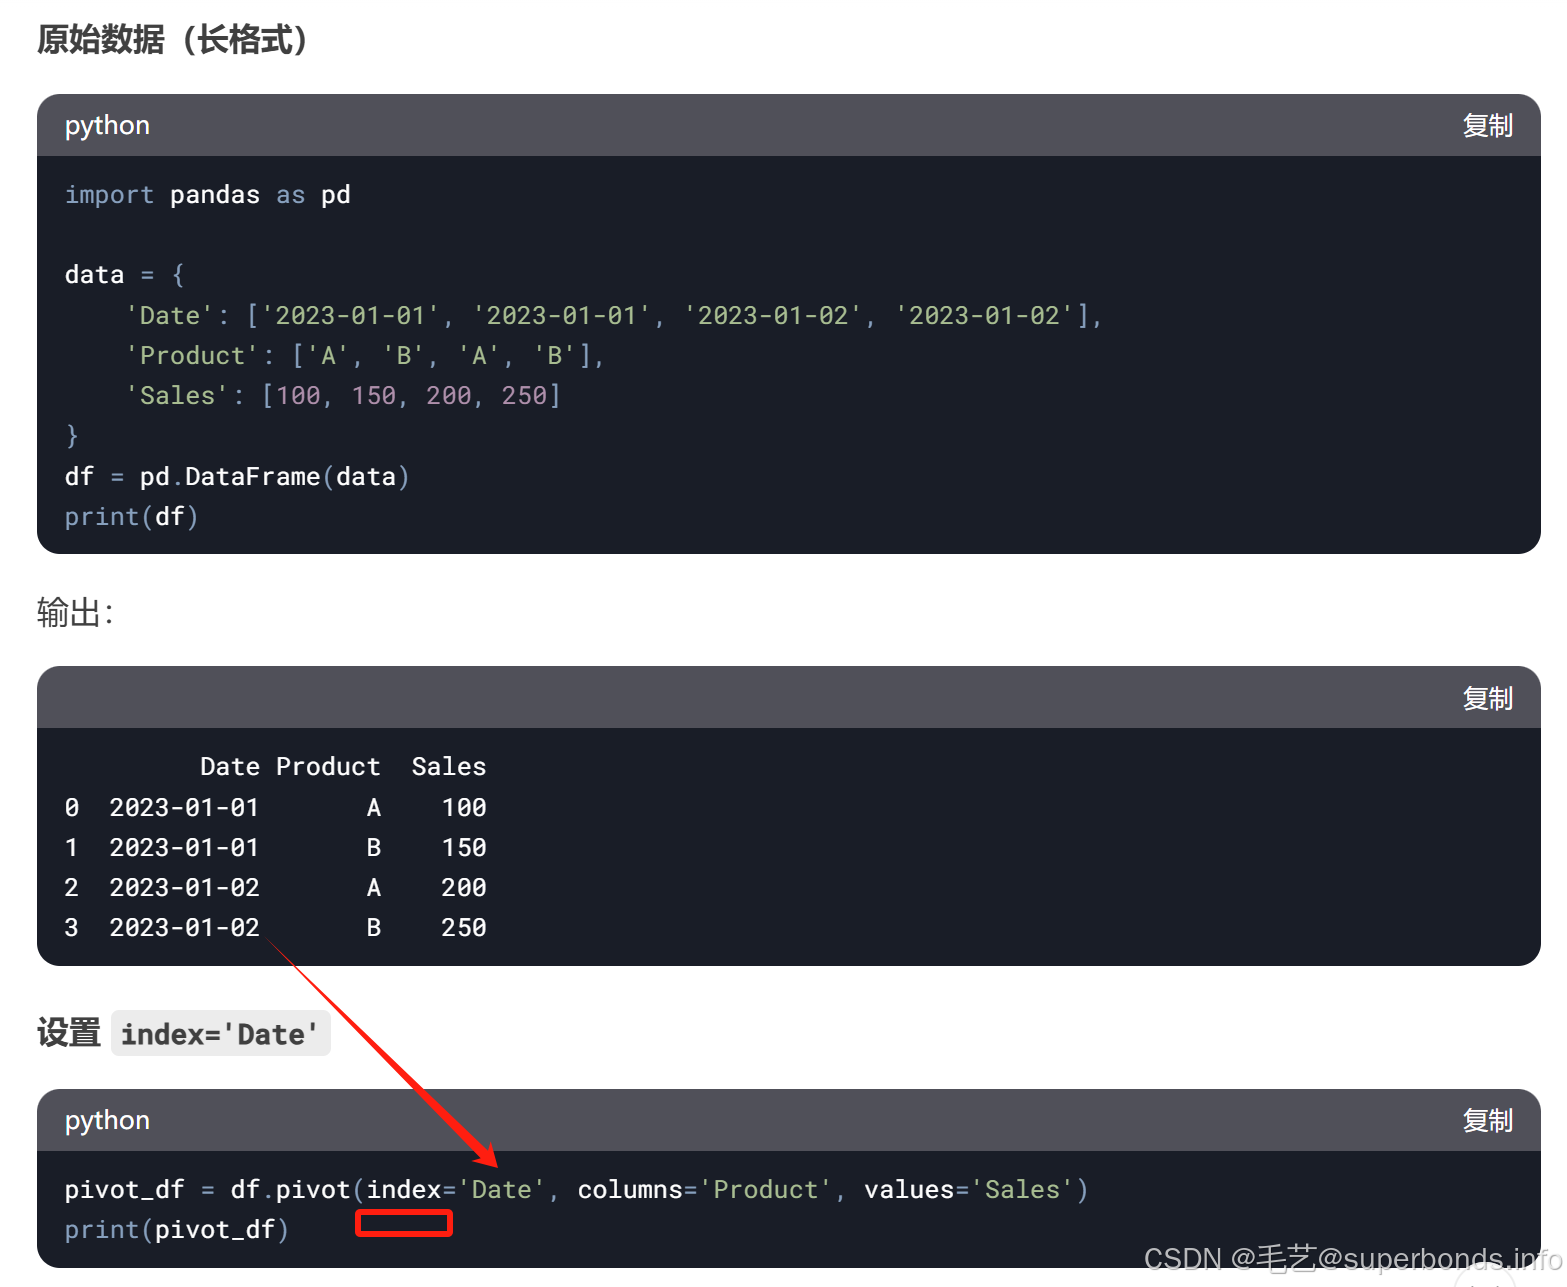Click the print(df) statement

click(x=130, y=516)
